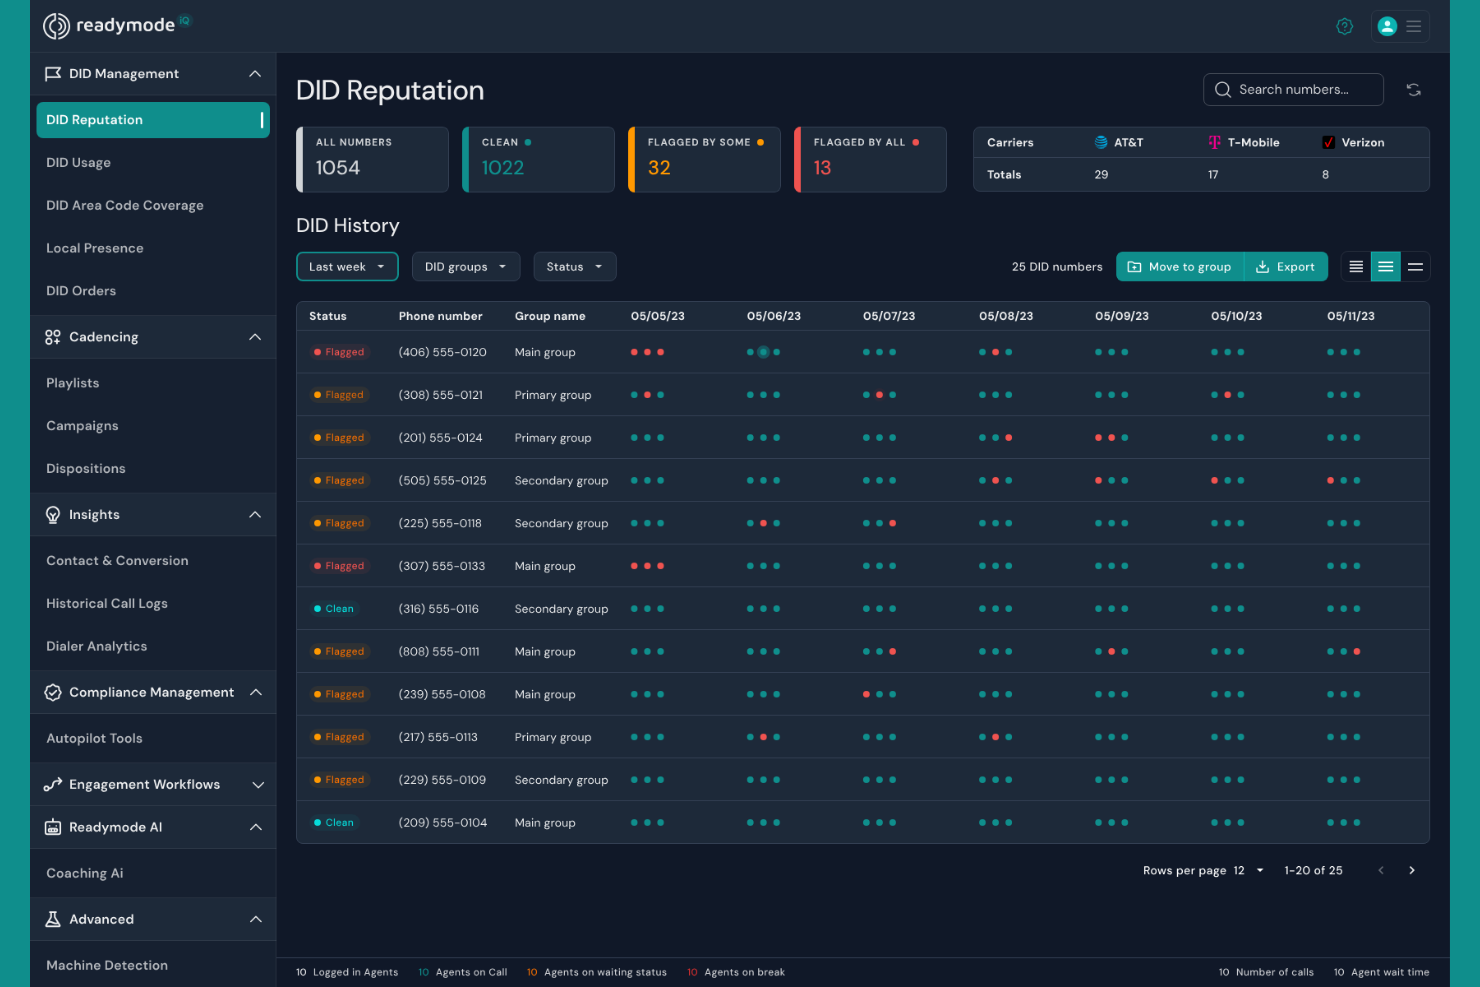Image resolution: width=1480 pixels, height=987 pixels.
Task: Click the Search numbers input field
Action: (x=1293, y=90)
